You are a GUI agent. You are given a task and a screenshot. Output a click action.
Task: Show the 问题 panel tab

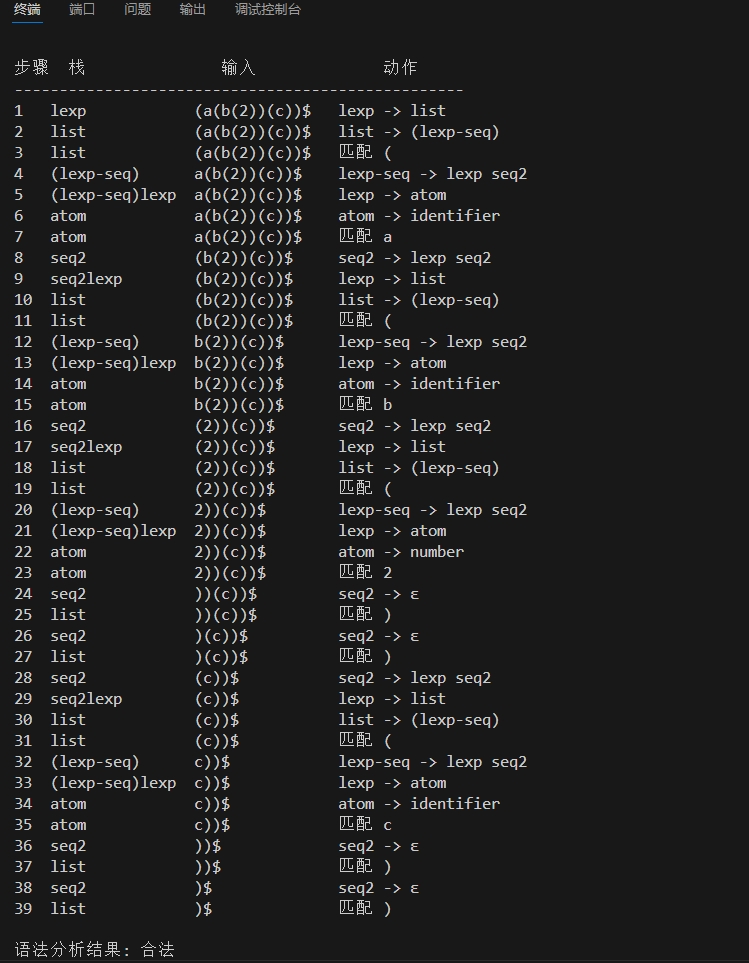click(137, 10)
